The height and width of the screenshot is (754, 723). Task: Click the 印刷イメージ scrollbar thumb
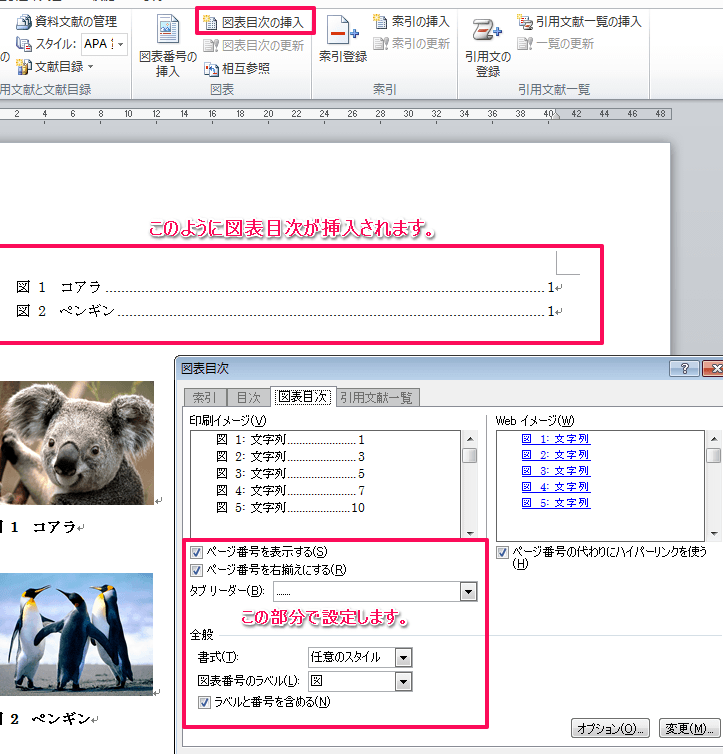point(470,455)
